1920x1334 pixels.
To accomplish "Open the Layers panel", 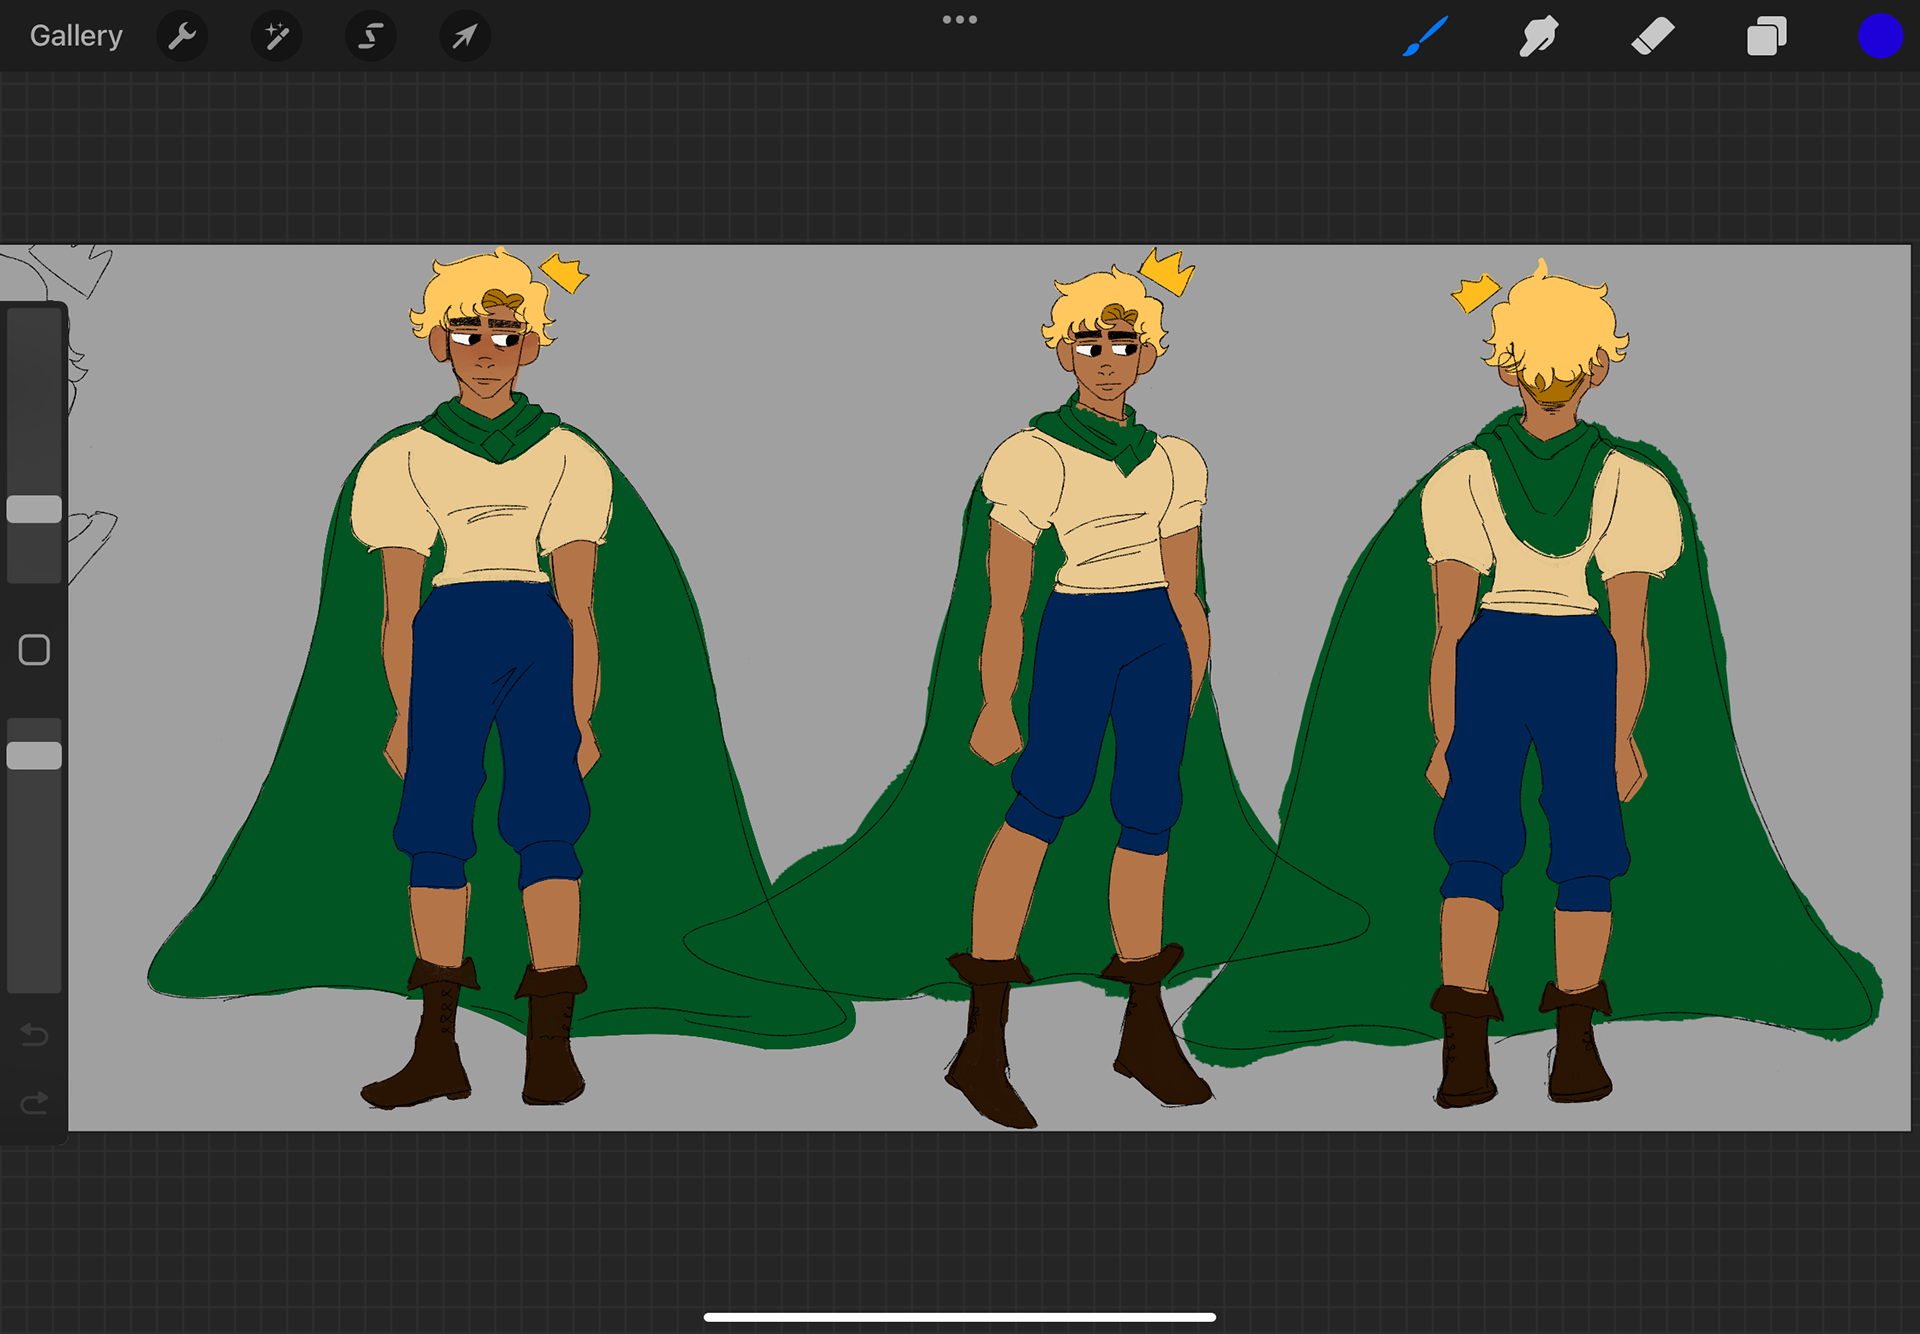I will [x=1766, y=37].
